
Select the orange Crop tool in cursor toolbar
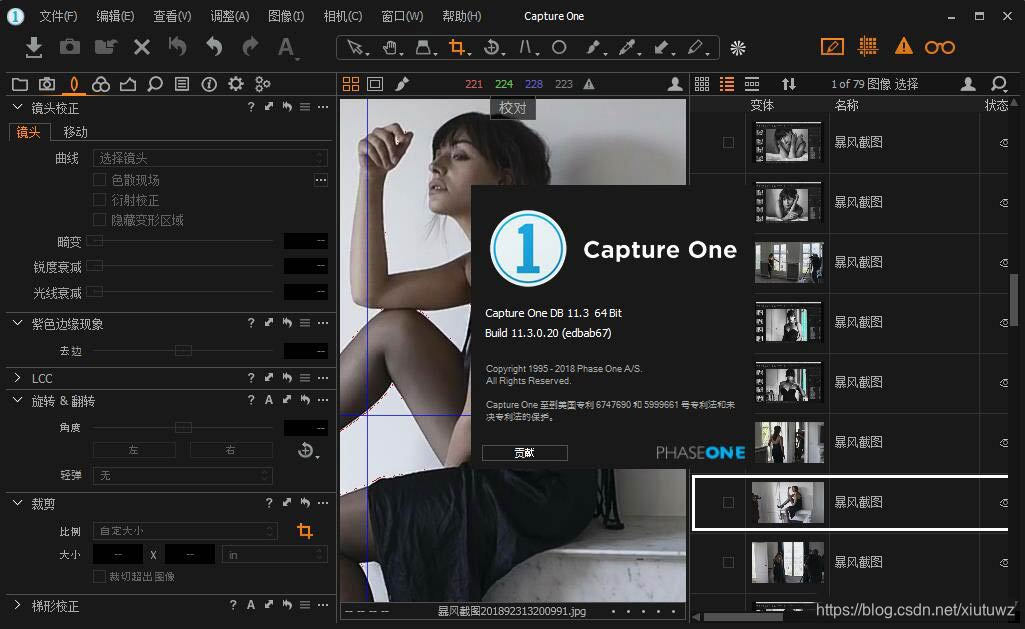458,47
